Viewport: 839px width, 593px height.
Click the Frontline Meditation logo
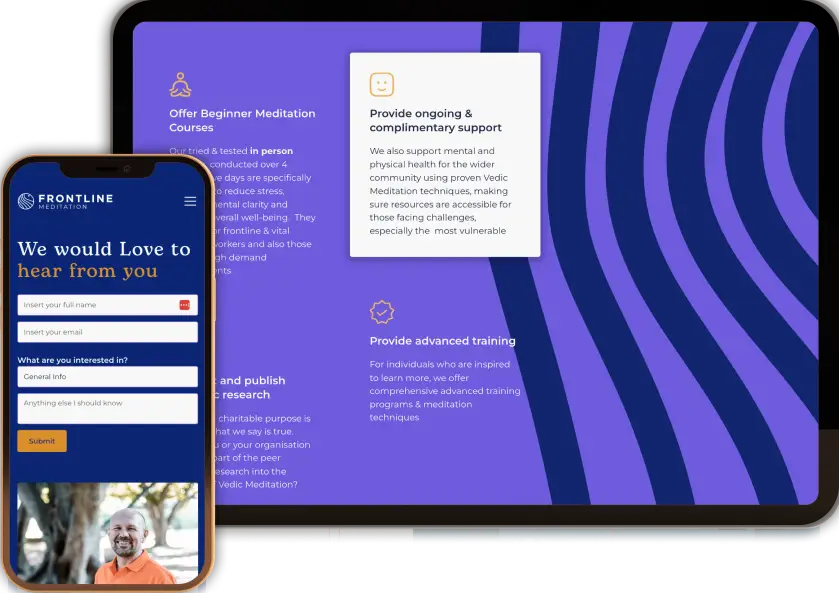click(66, 201)
